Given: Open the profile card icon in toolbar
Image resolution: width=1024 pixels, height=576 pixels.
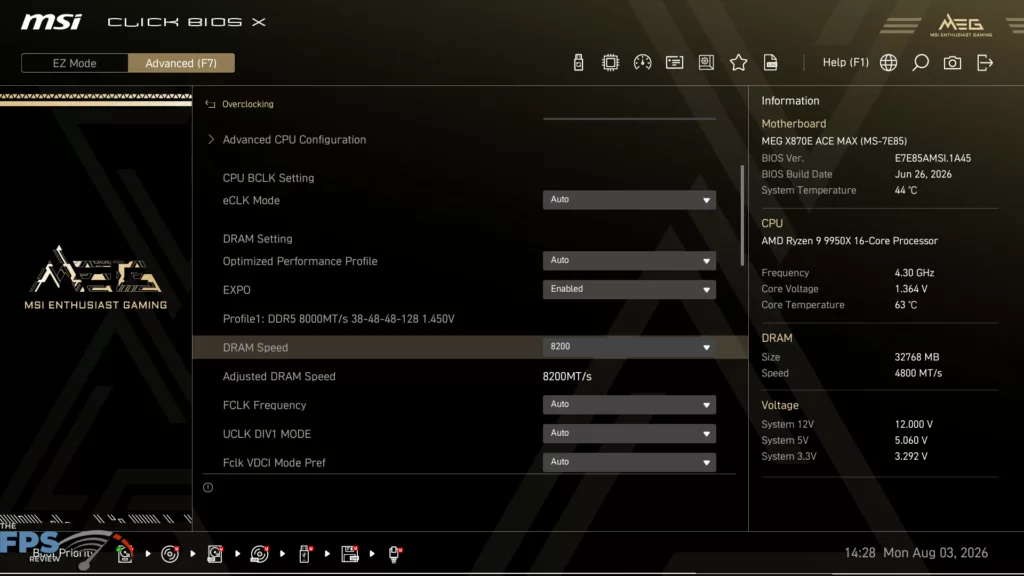Looking at the screenshot, I should click(674, 63).
